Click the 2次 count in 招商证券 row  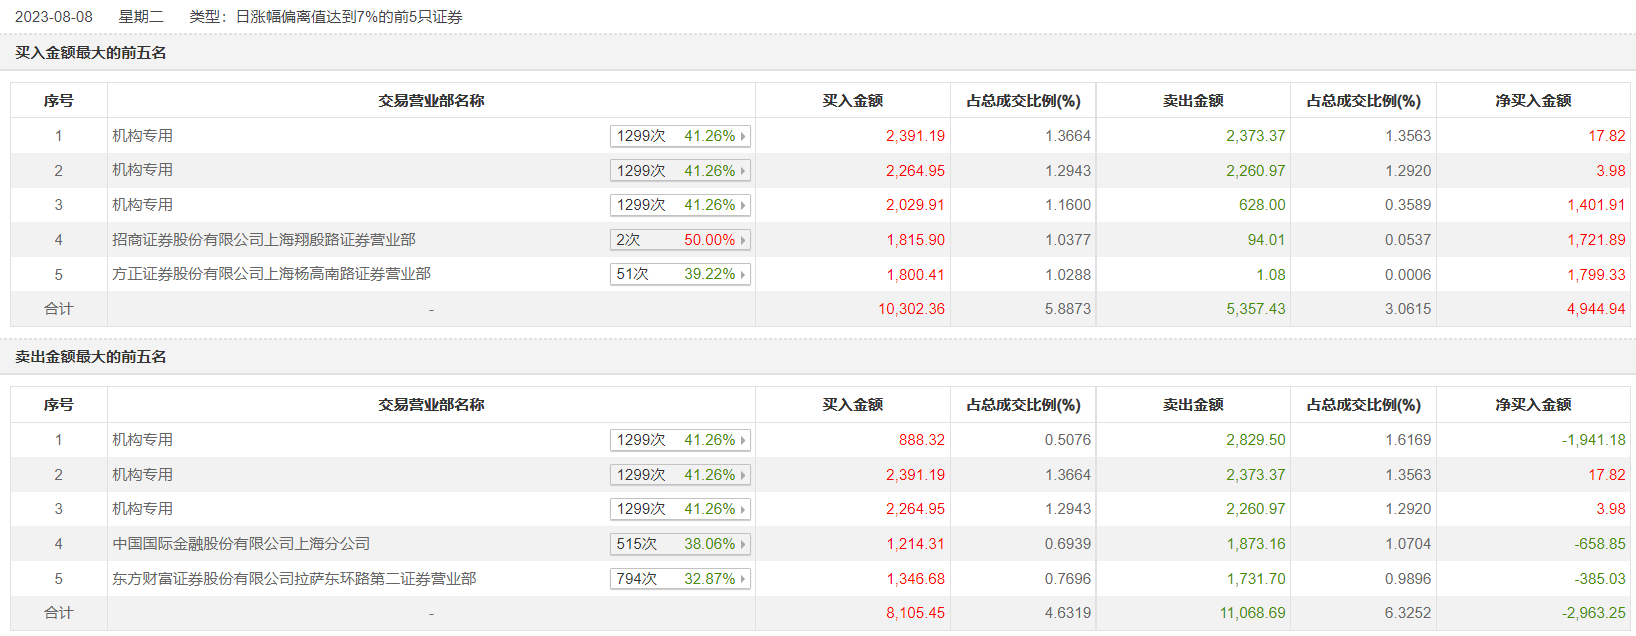pos(628,240)
